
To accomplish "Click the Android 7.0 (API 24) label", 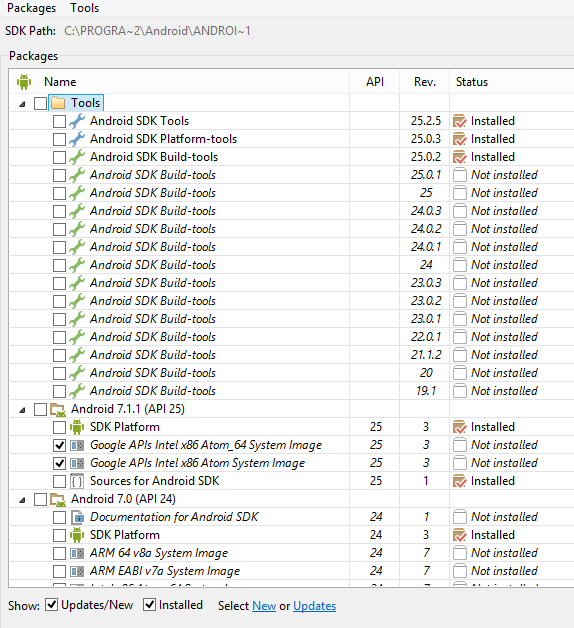I will click(x=123, y=499).
